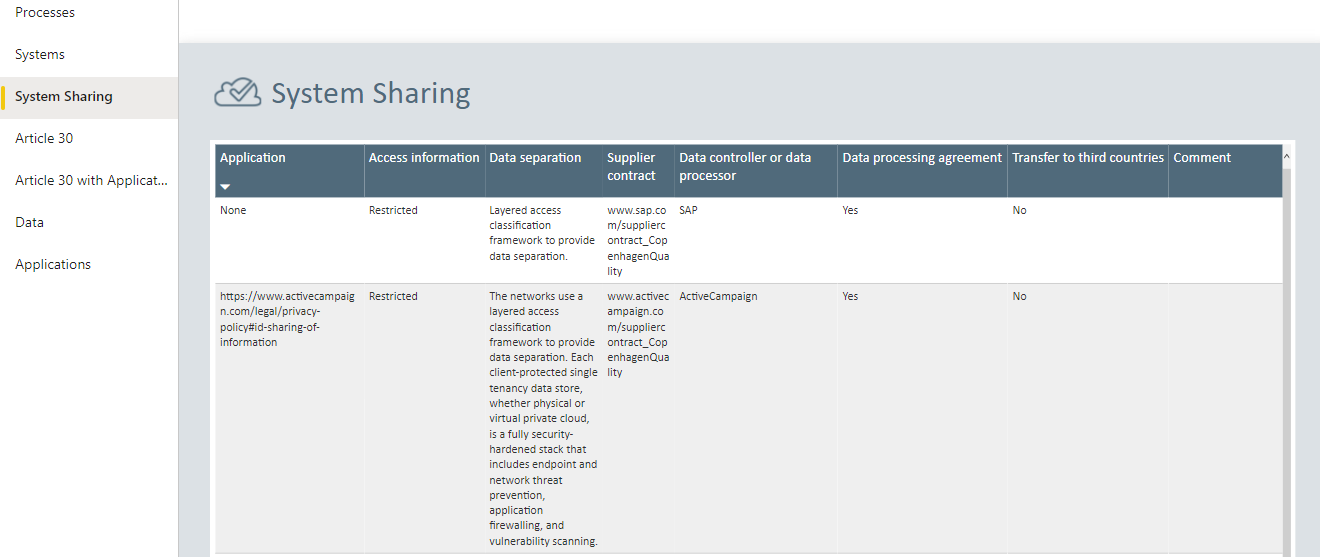
Task: Sort by the Access information column header
Action: pyautogui.click(x=424, y=158)
